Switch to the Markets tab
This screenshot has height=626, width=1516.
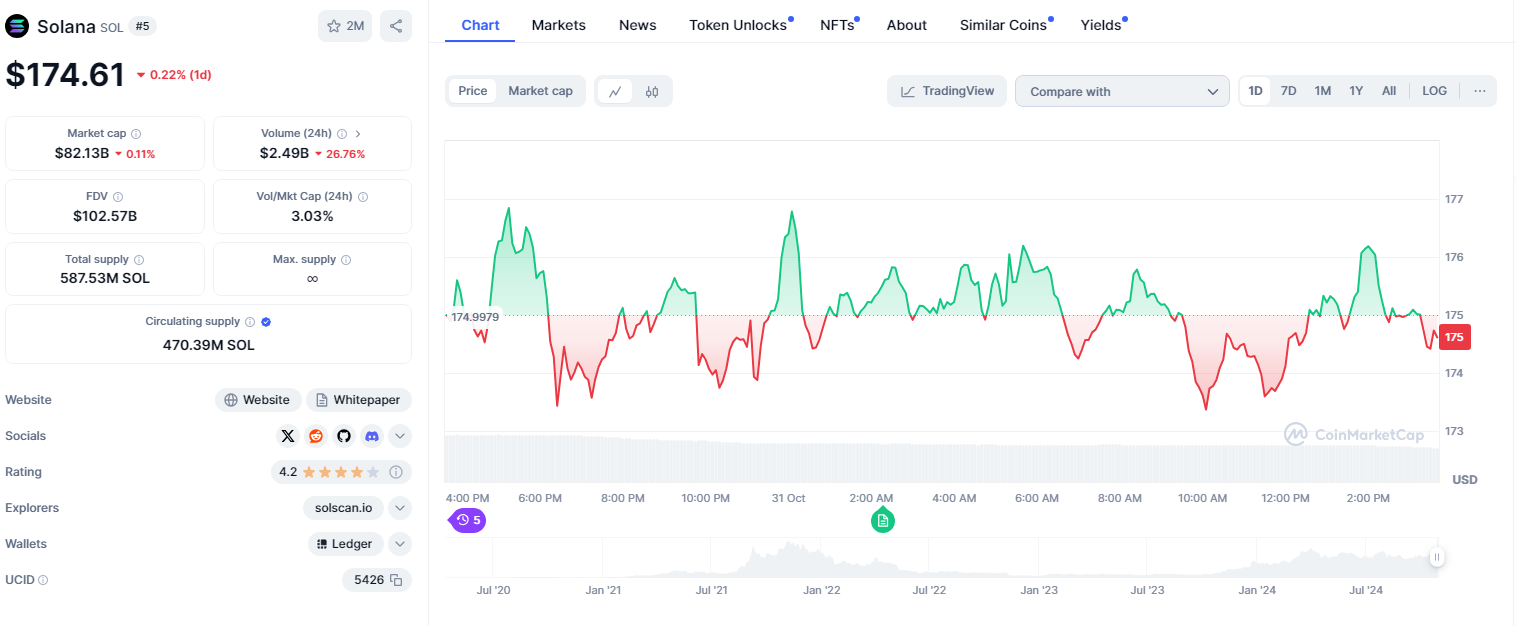pyautogui.click(x=558, y=24)
